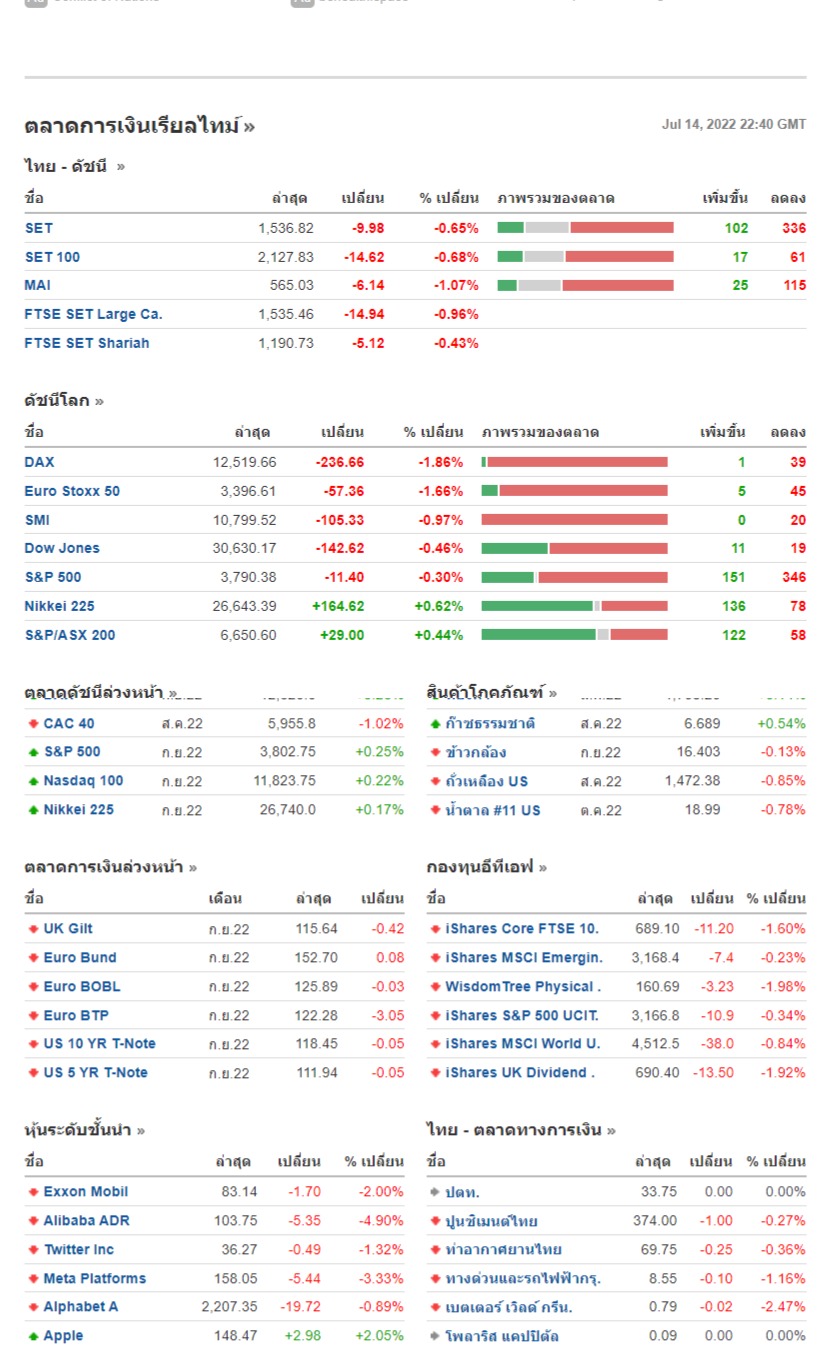Open Twitter Inc stock link
The image size is (826, 1364).
click(79, 1250)
